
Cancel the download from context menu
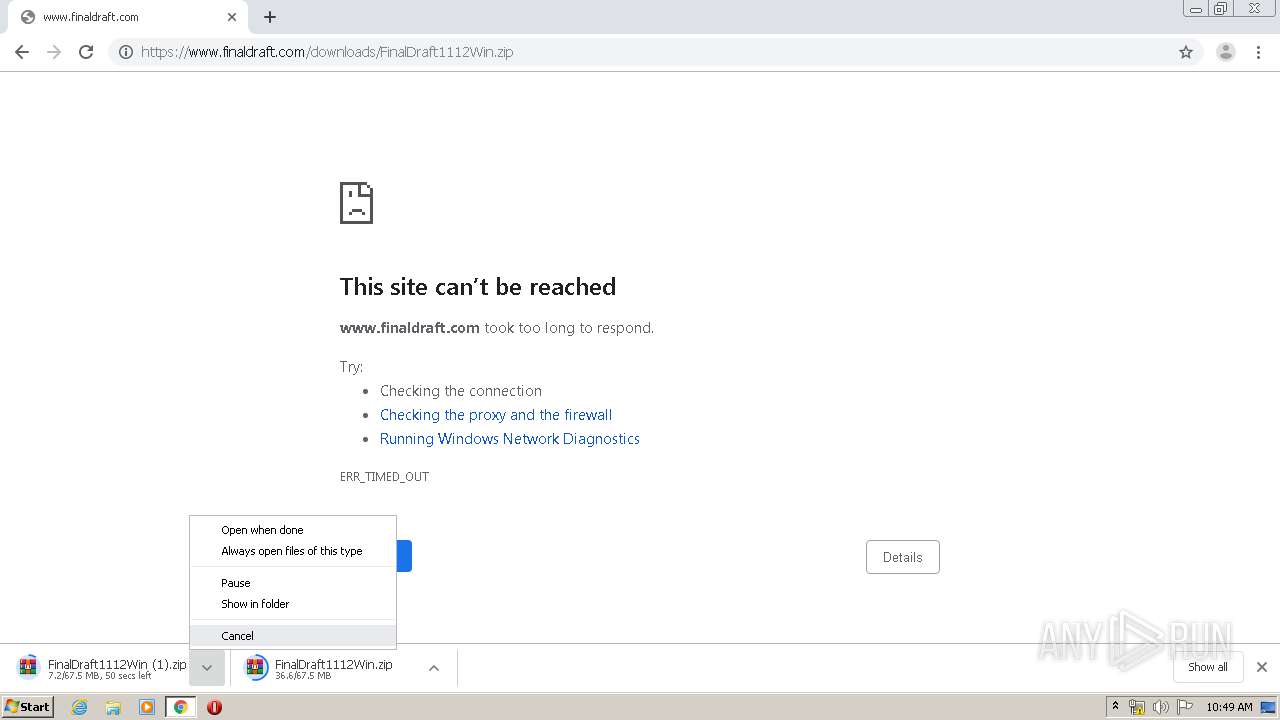pos(293,636)
